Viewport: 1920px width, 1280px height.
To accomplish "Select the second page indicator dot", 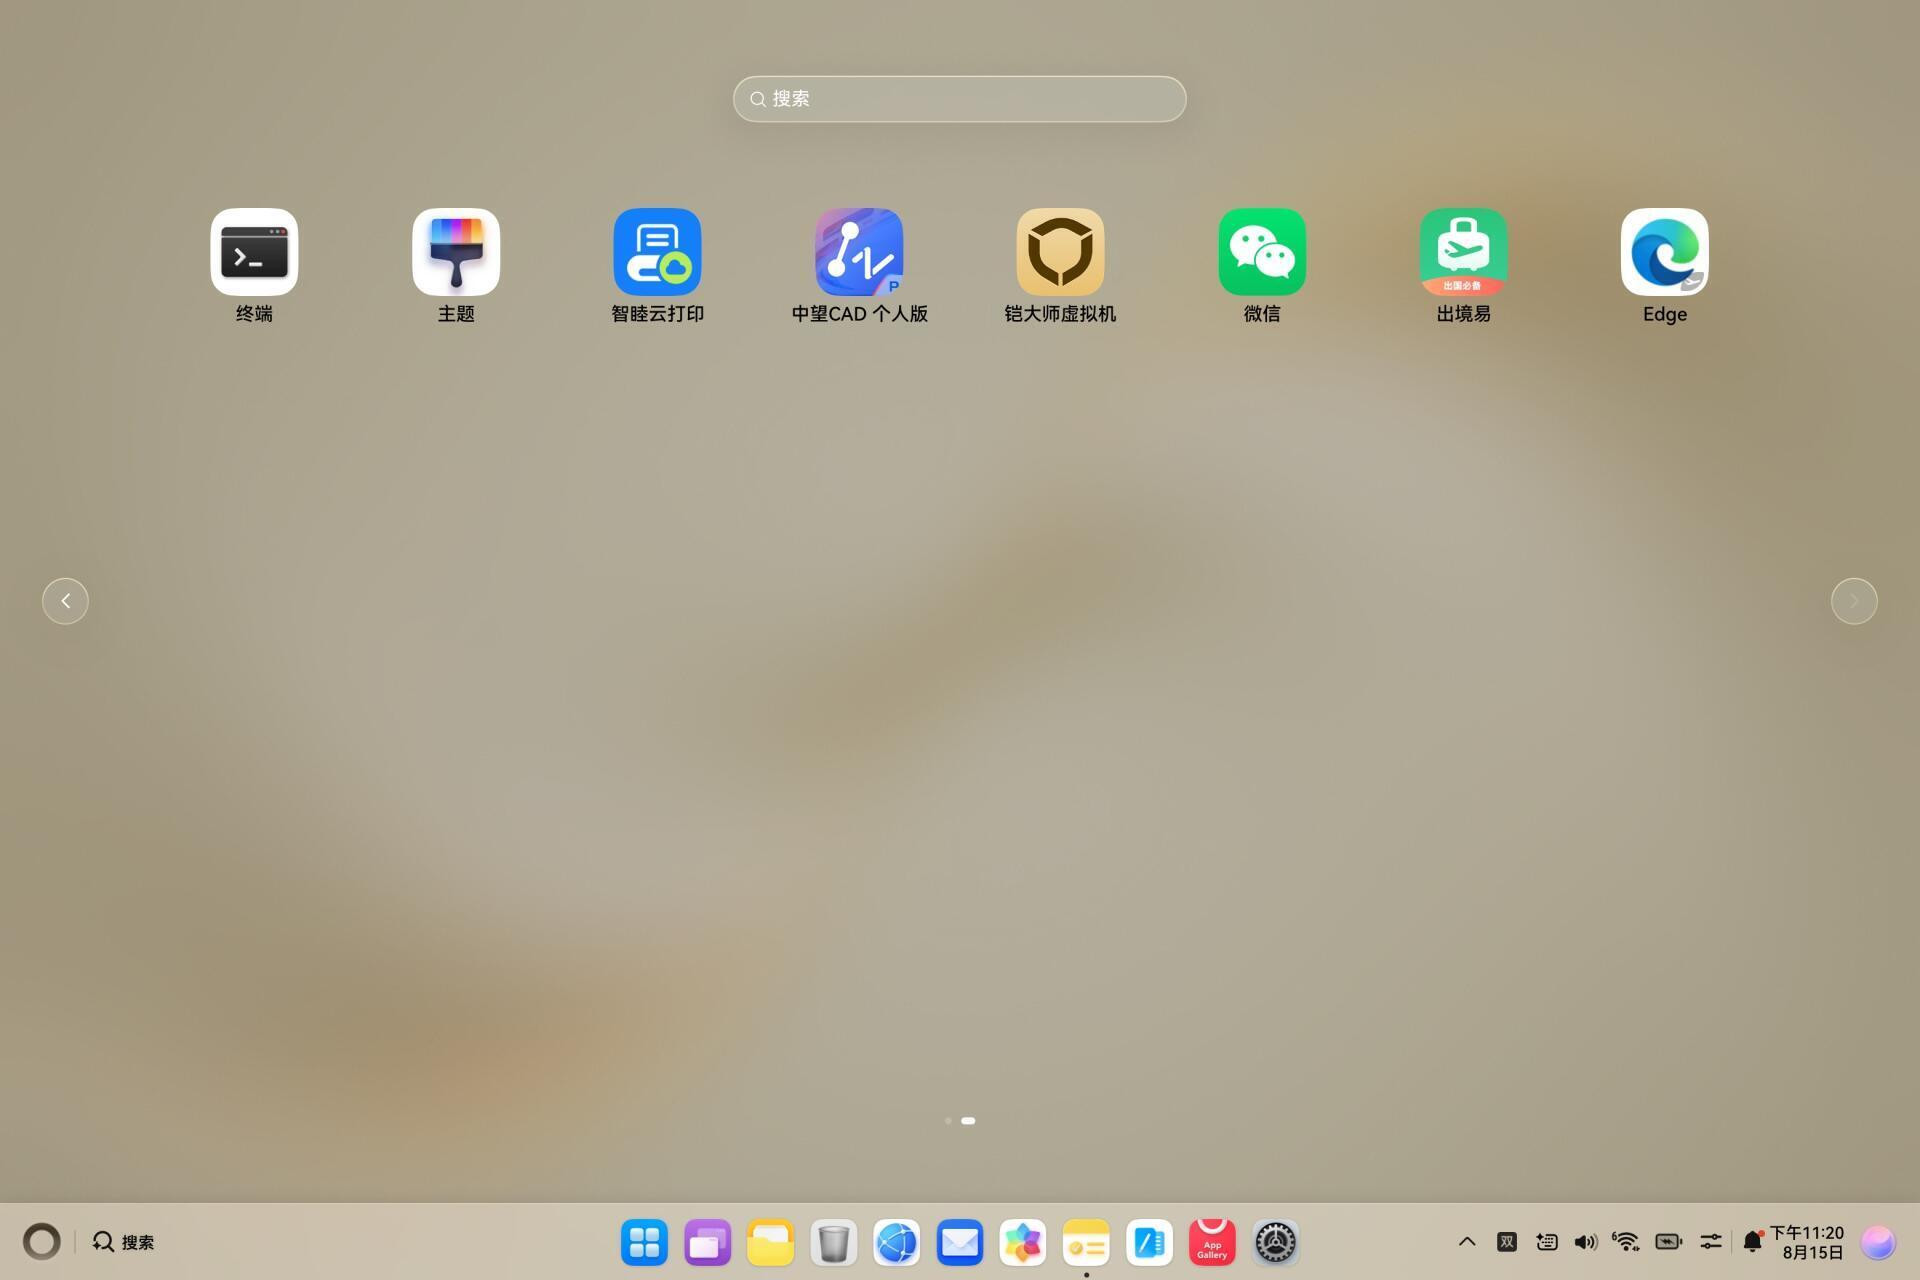I will pos(968,1121).
